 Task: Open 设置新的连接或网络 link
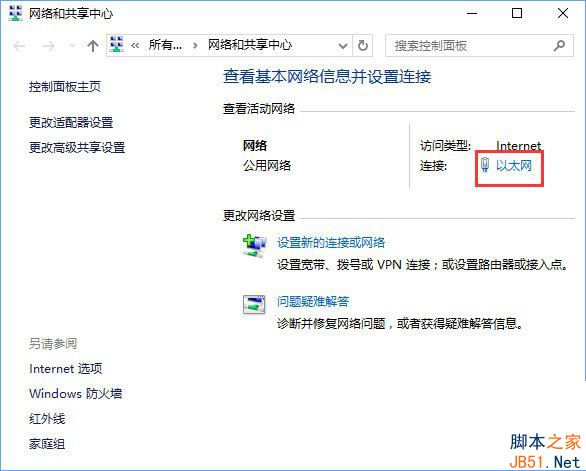pos(331,243)
